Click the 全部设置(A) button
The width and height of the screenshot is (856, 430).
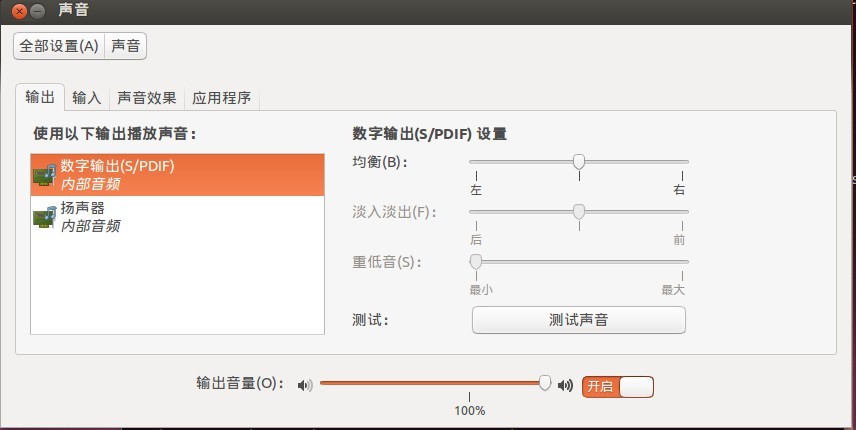pyautogui.click(x=59, y=46)
